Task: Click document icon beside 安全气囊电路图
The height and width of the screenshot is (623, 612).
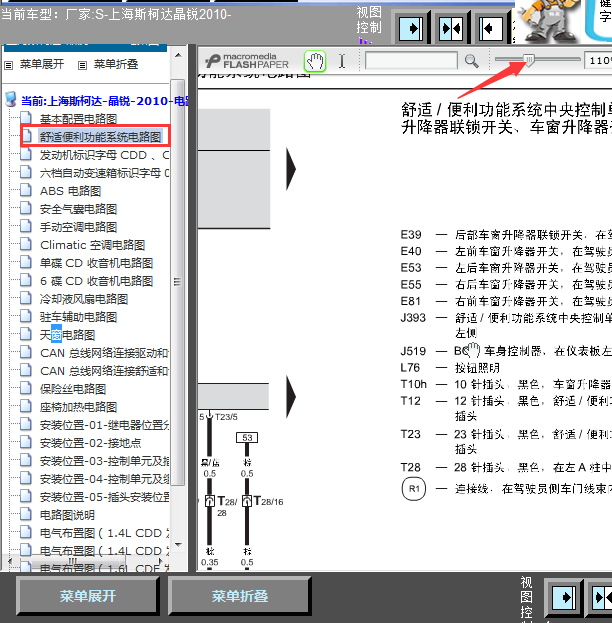Action: [26, 208]
